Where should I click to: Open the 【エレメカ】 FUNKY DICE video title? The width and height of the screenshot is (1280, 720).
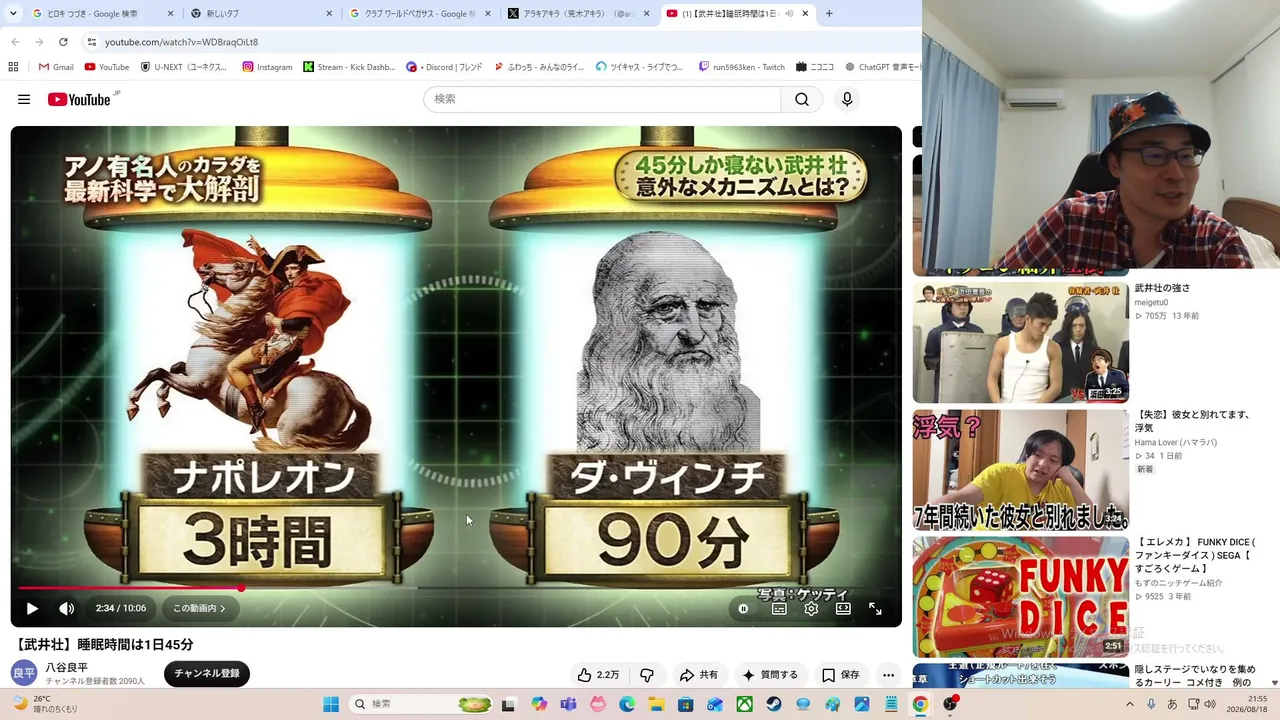1195,555
